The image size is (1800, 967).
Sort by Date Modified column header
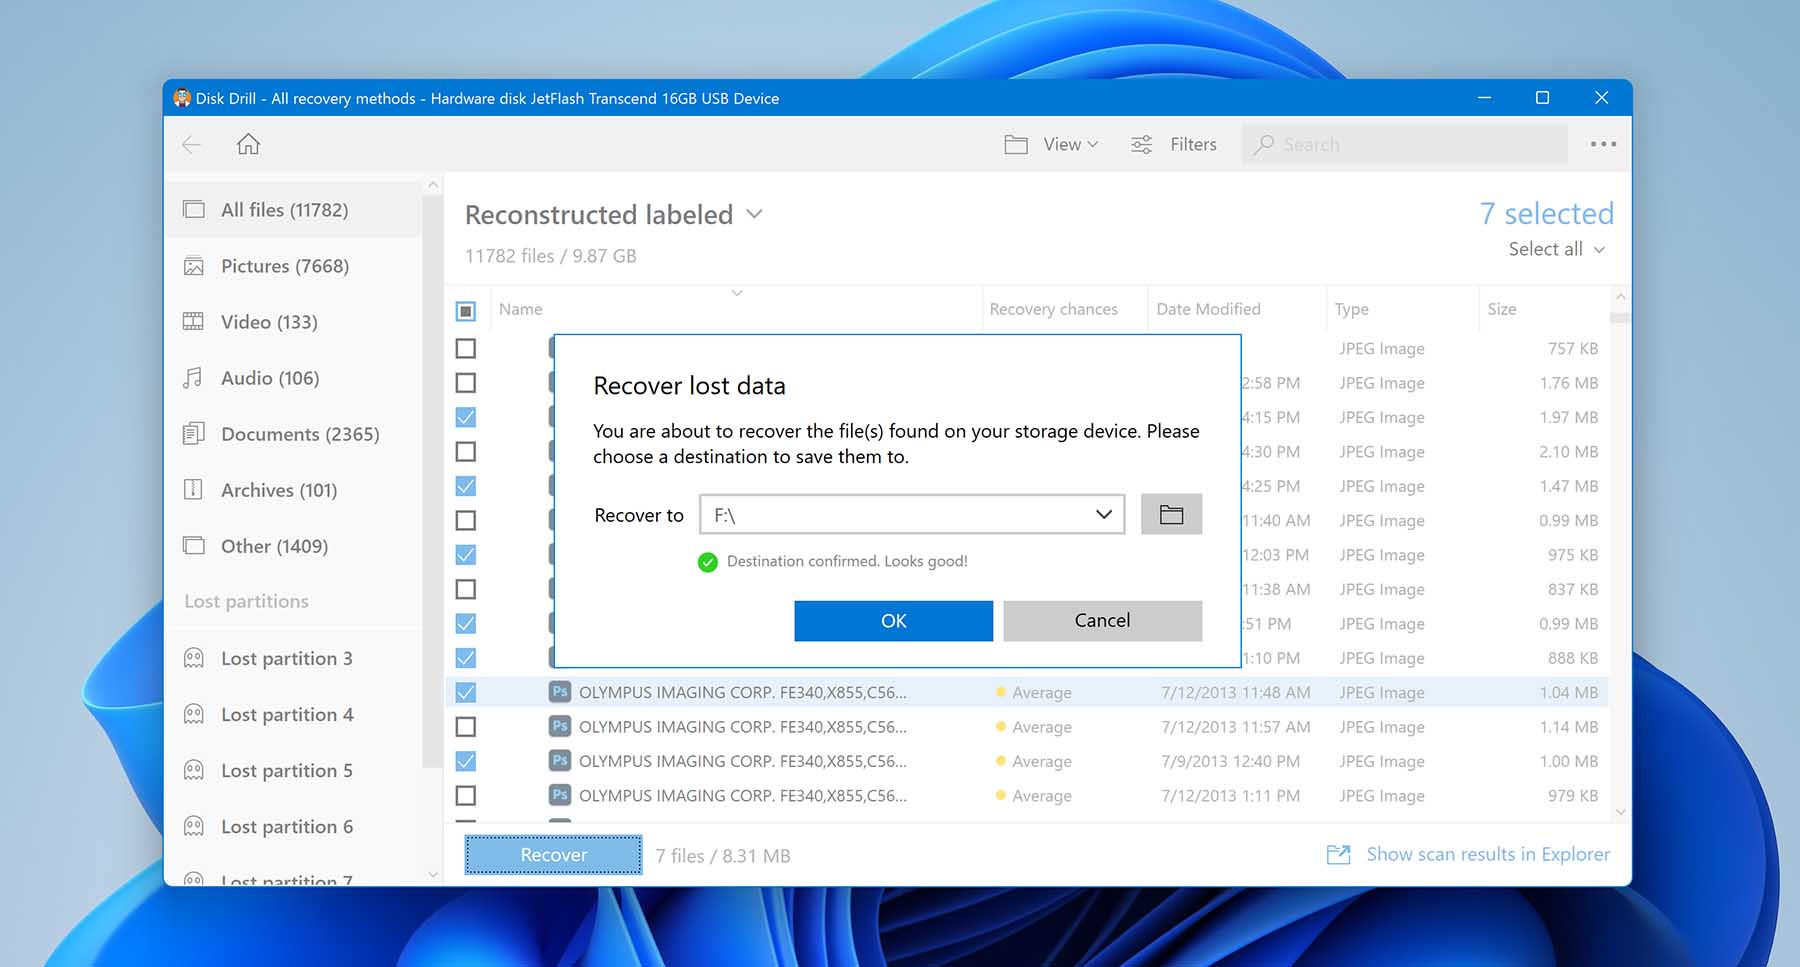pyautogui.click(x=1208, y=309)
